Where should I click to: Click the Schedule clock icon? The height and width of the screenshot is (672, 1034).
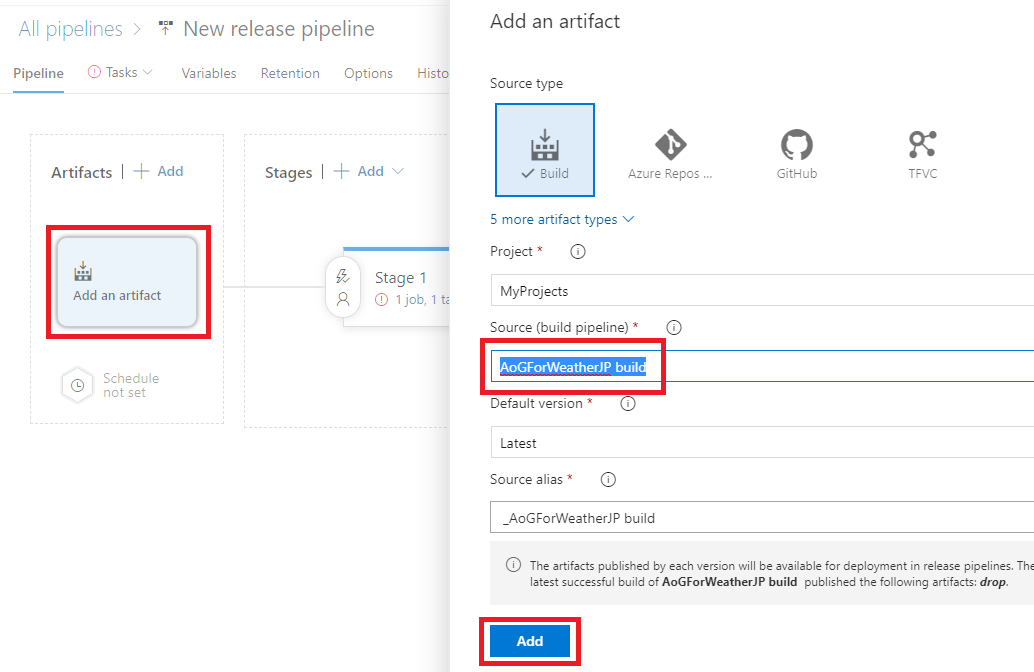pos(78,385)
